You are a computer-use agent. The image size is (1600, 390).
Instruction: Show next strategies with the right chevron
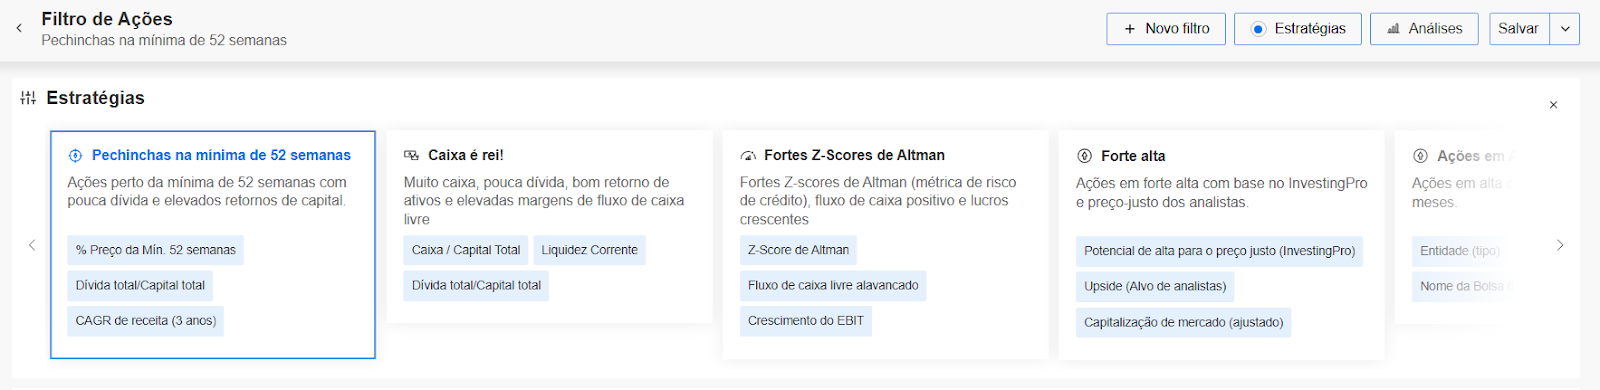pos(1560,245)
